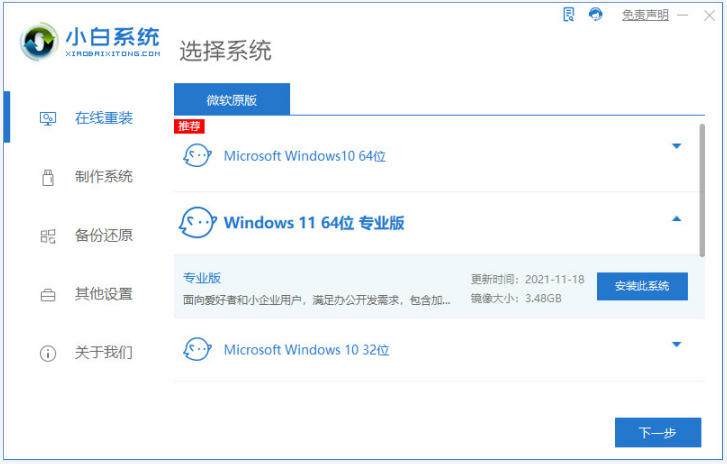Click the 其他设置 briefcase icon
727x464 pixels.
(x=47, y=295)
